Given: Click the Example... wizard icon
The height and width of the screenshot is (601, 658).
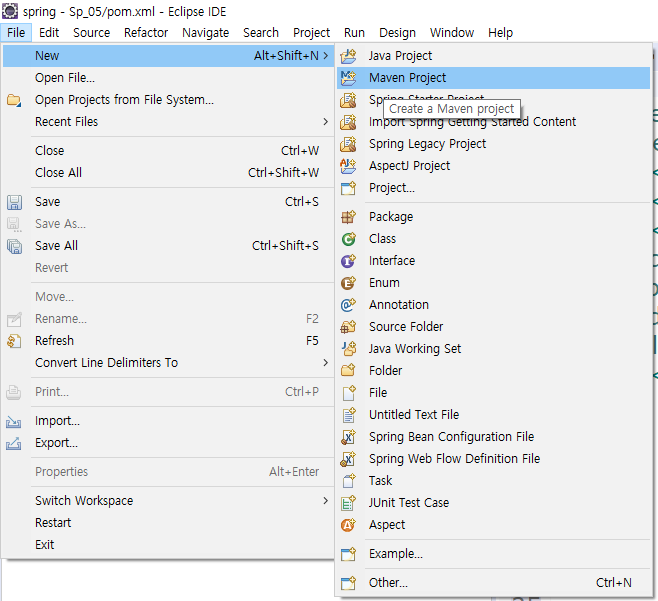Looking at the screenshot, I should click(x=348, y=554).
